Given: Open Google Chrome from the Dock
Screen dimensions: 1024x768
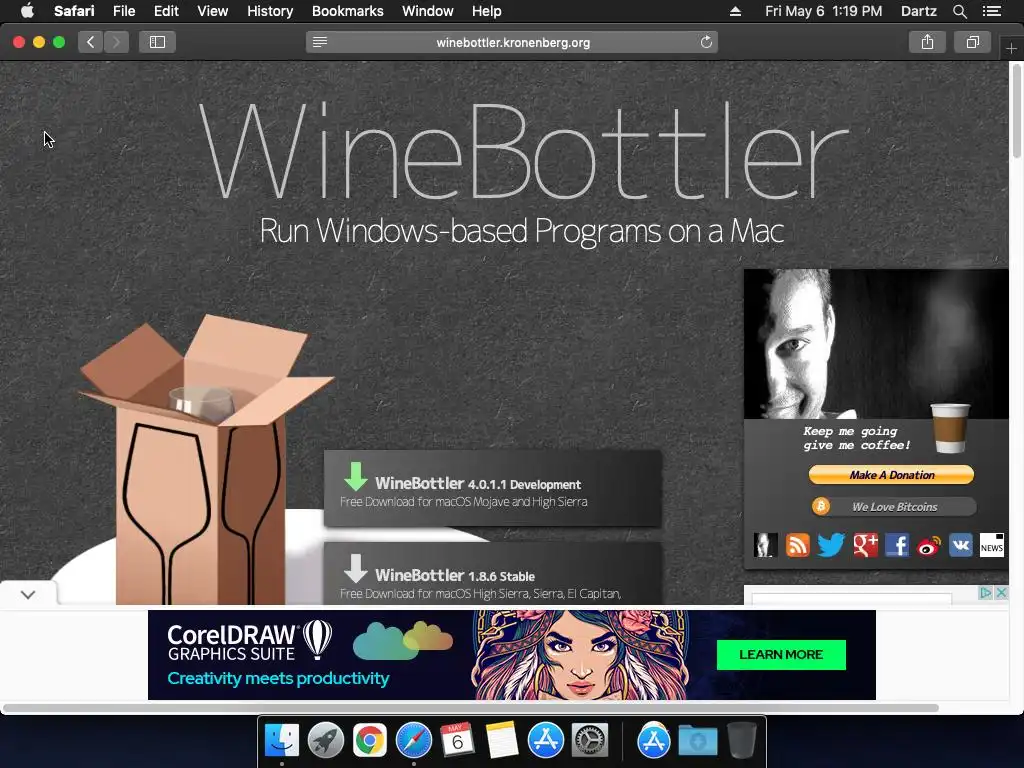Looking at the screenshot, I should click(x=370, y=741).
